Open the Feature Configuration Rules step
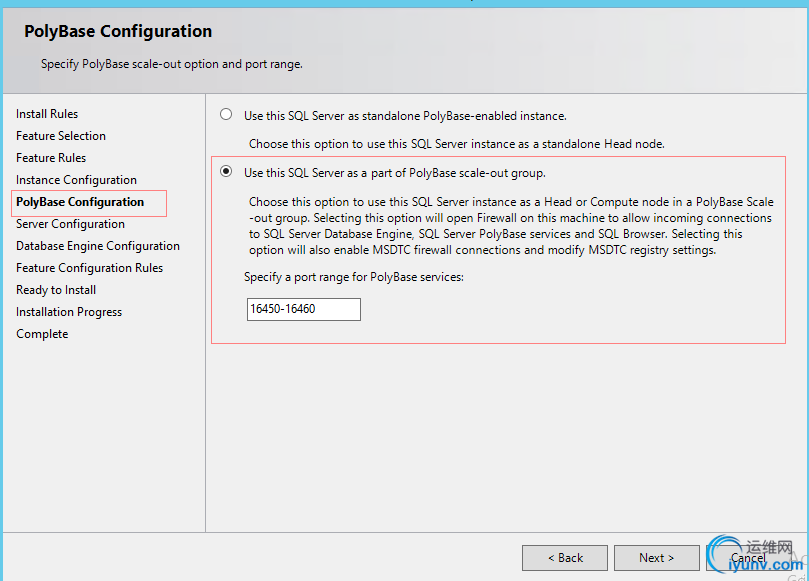Viewport: 809px width, 581px height. point(89,268)
